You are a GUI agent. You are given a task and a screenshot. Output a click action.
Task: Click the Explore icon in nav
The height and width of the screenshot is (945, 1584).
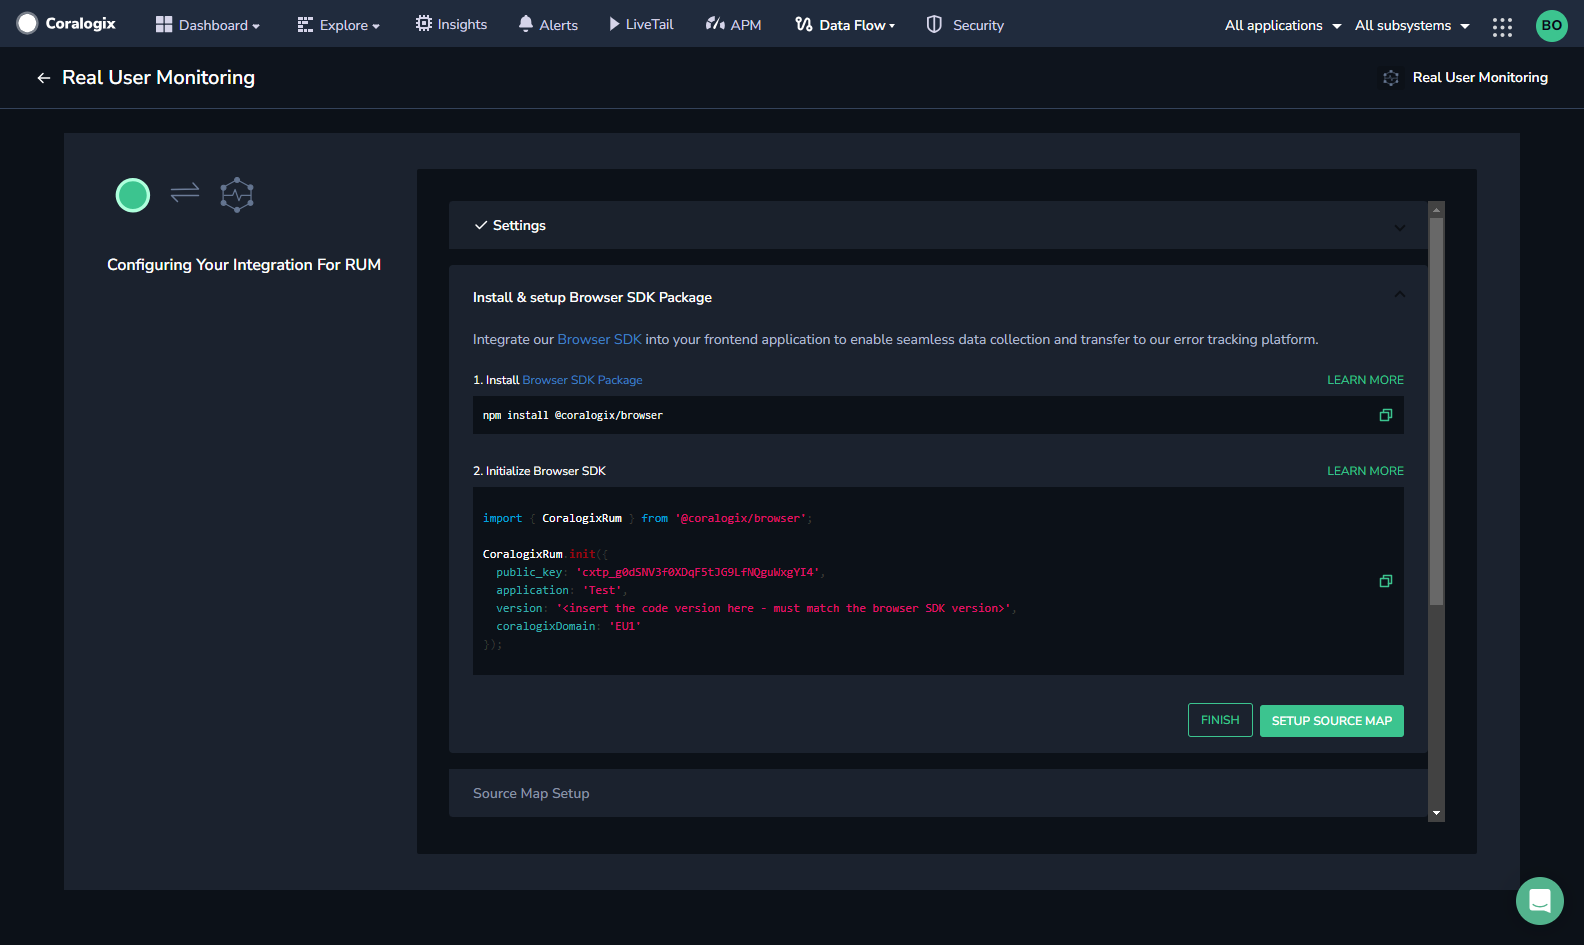305,24
